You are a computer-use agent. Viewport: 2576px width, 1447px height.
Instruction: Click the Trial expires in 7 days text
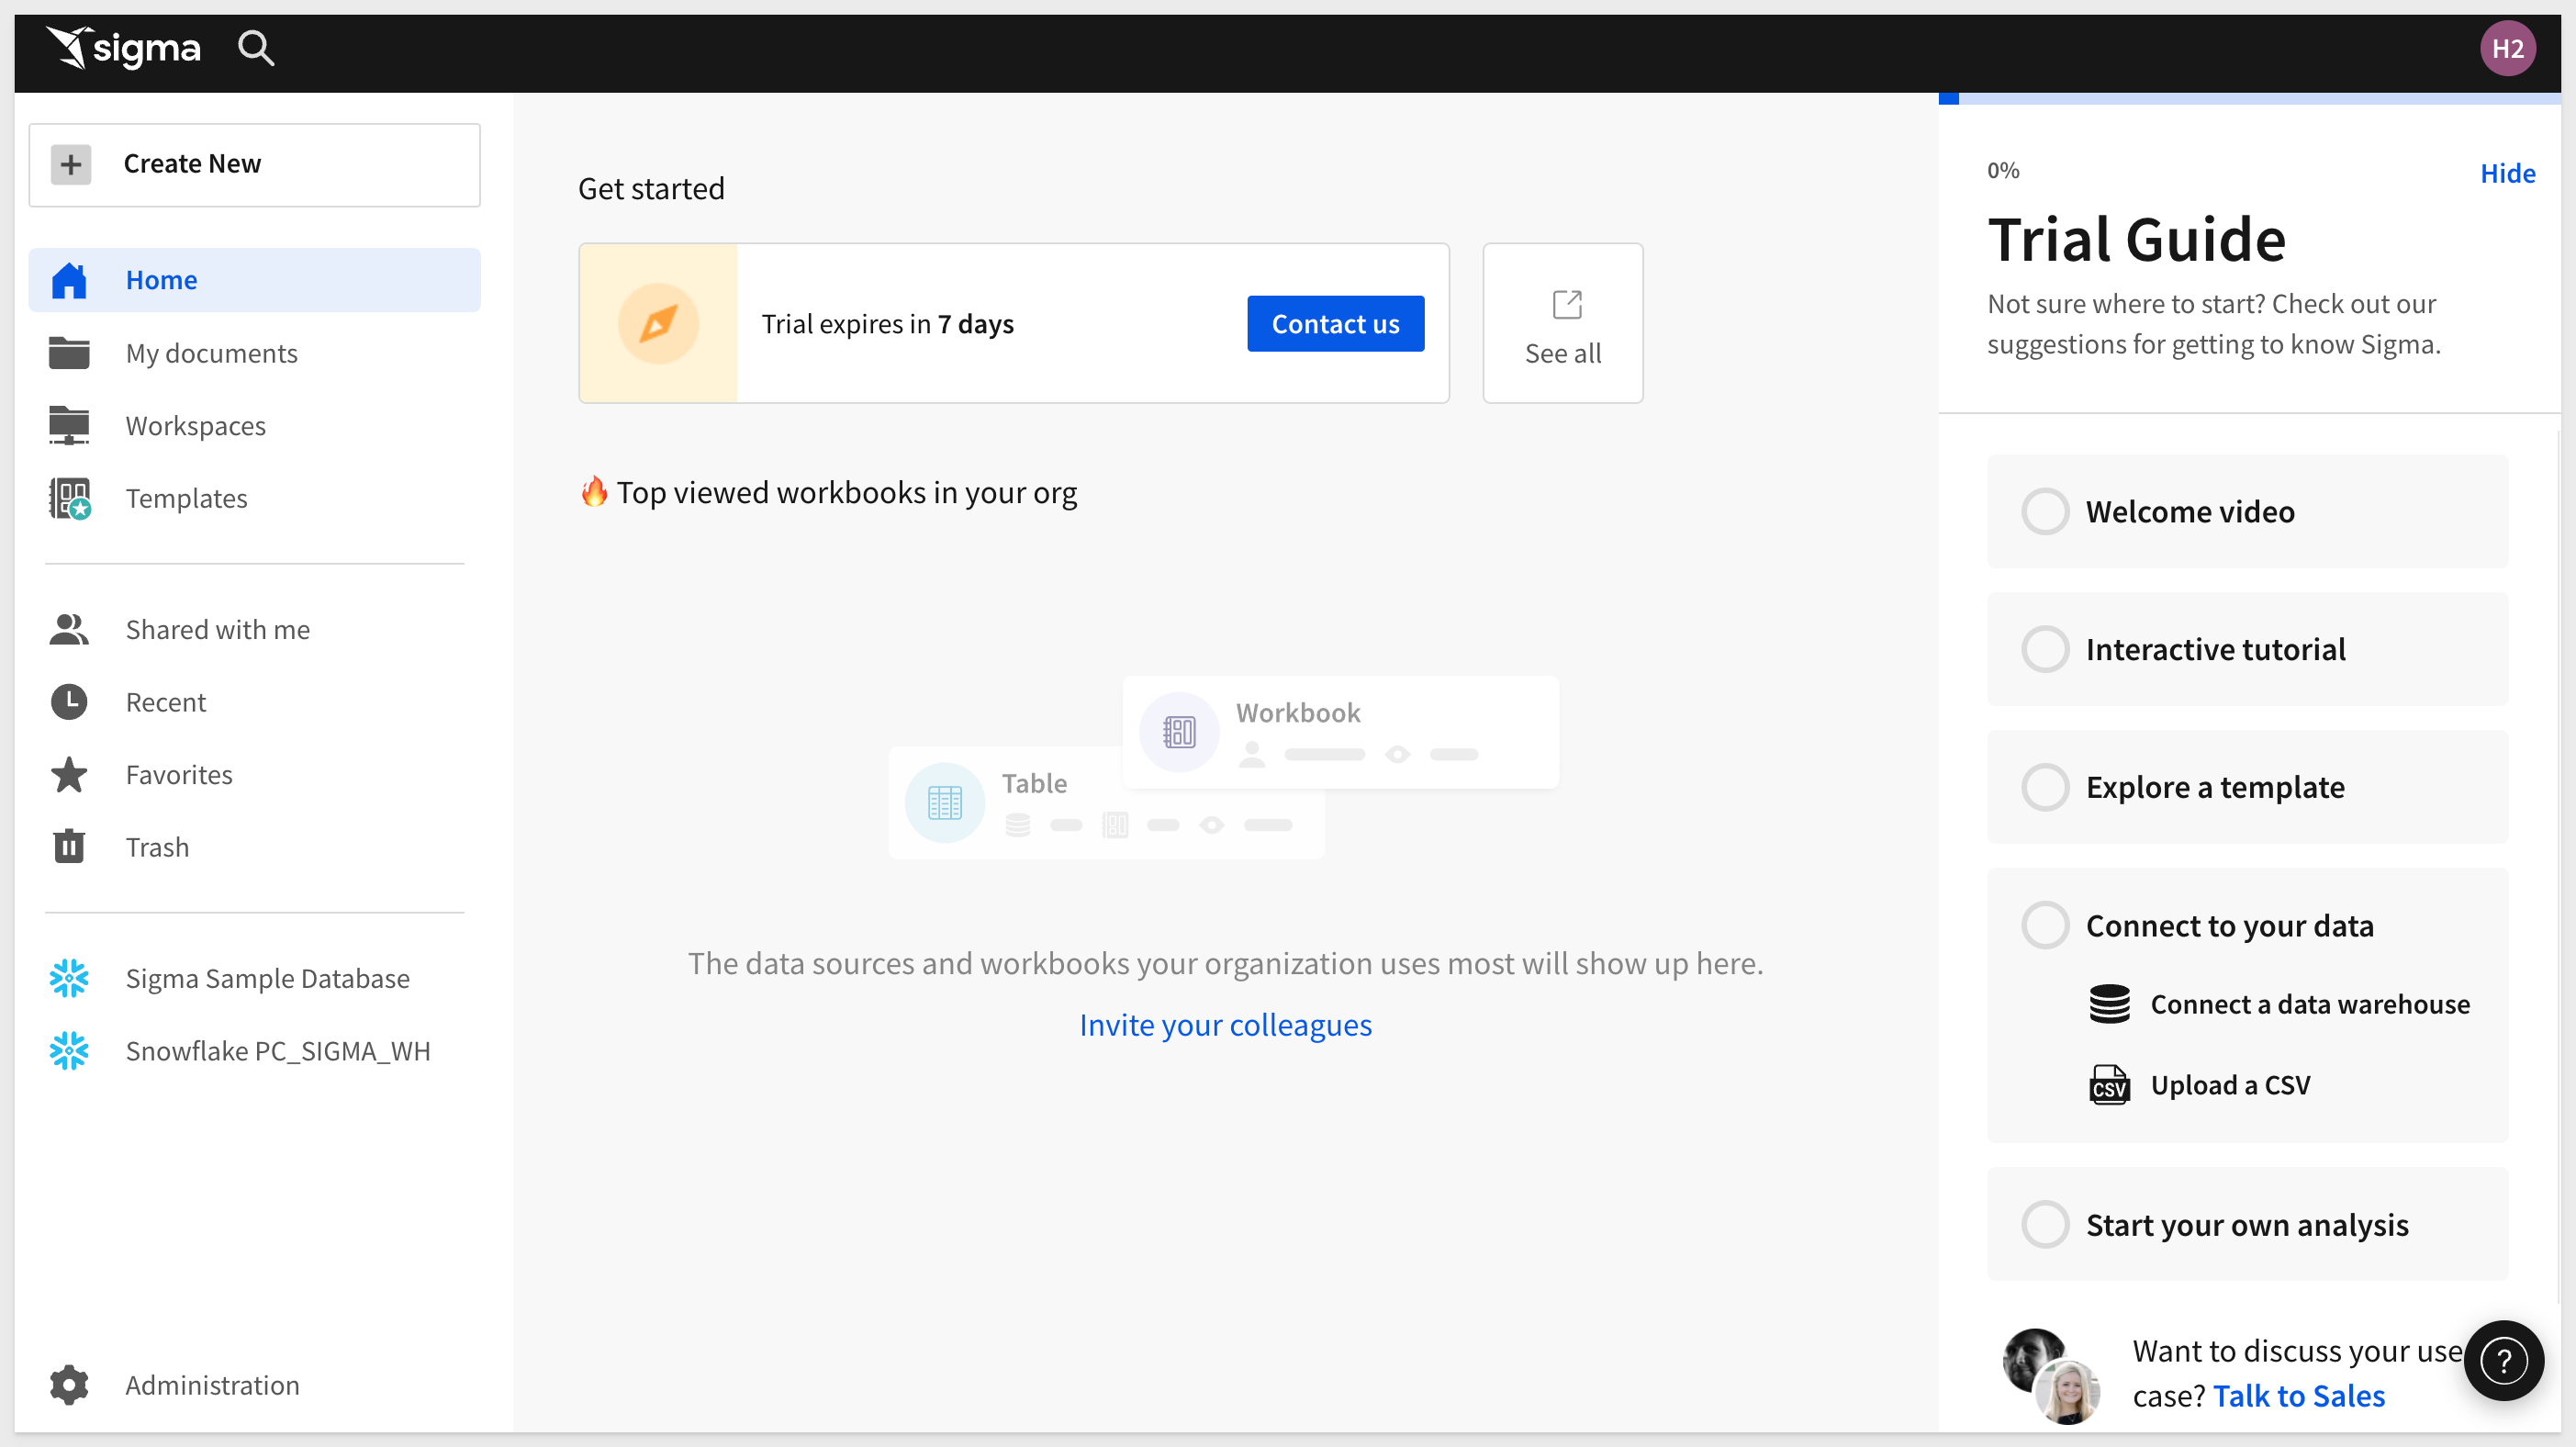[887, 324]
